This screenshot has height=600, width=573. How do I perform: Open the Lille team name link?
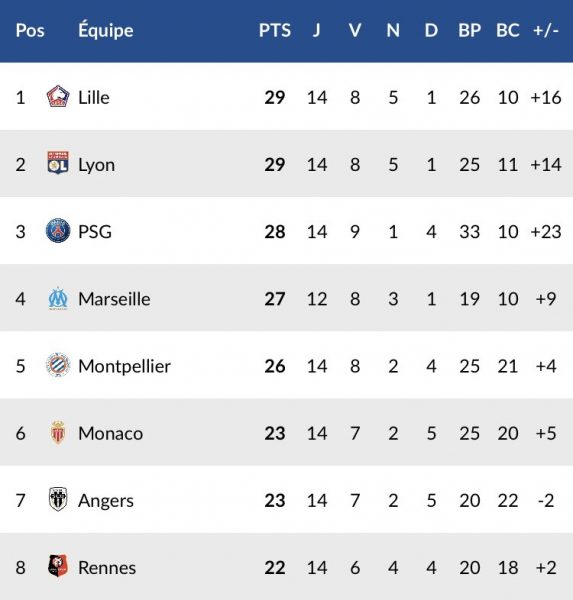click(x=94, y=97)
